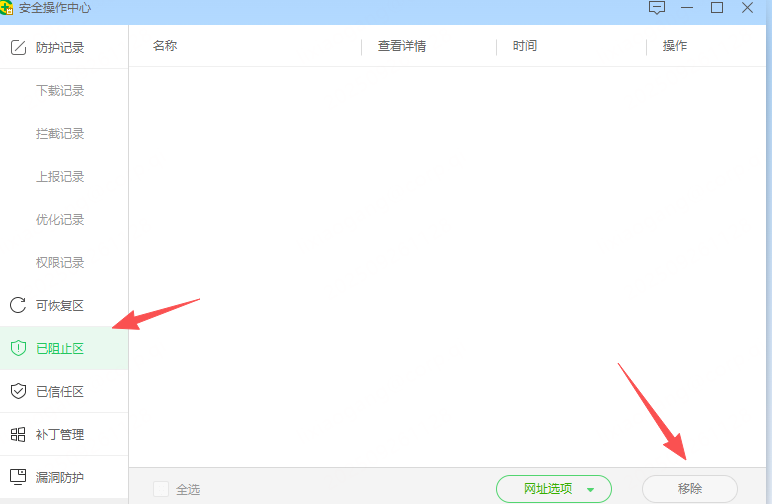This screenshot has height=504, width=772.
Task: Click the 名称 column header
Action: pos(164,46)
